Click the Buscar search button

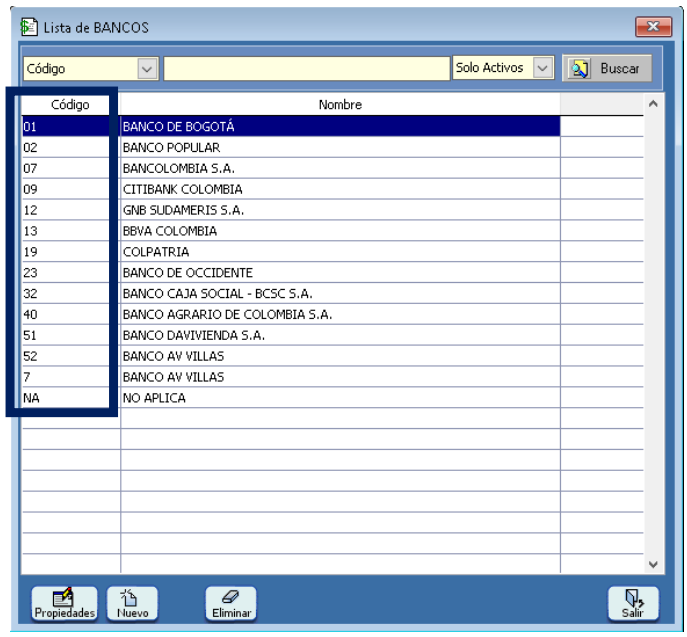607,68
